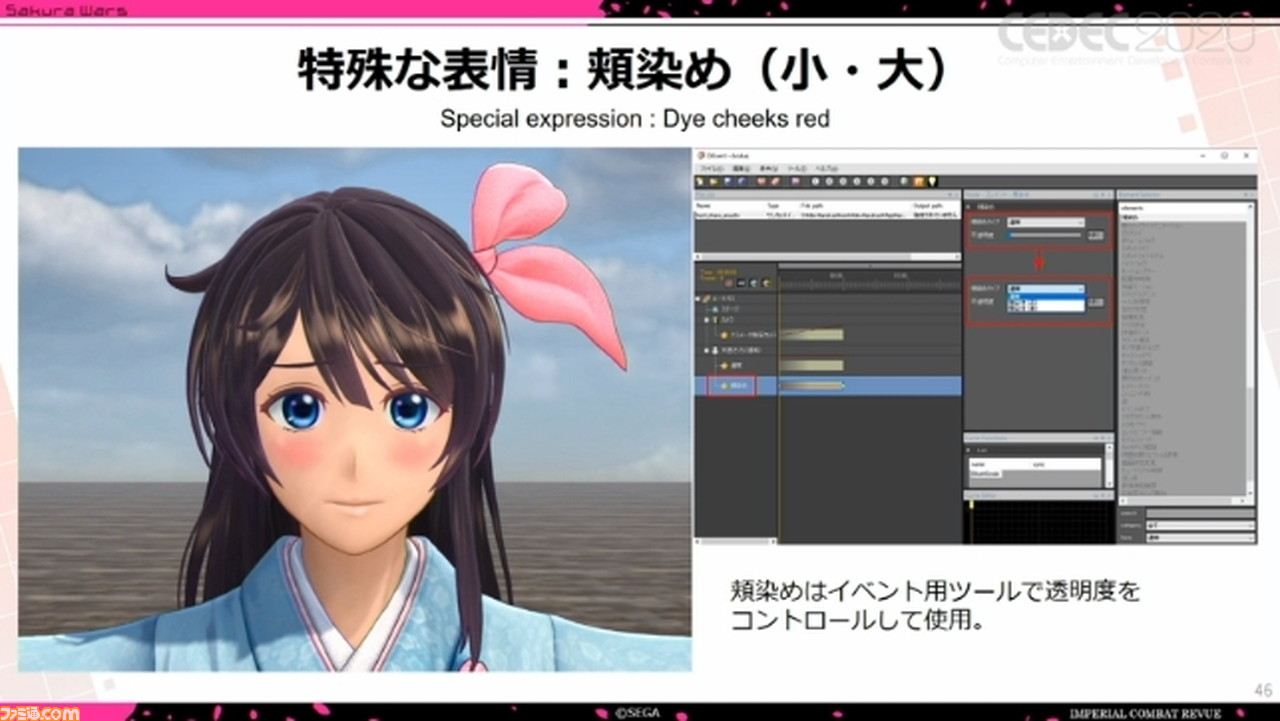Open the category dropdown at bottom right
This screenshot has width=1280, height=721.
click(1199, 525)
